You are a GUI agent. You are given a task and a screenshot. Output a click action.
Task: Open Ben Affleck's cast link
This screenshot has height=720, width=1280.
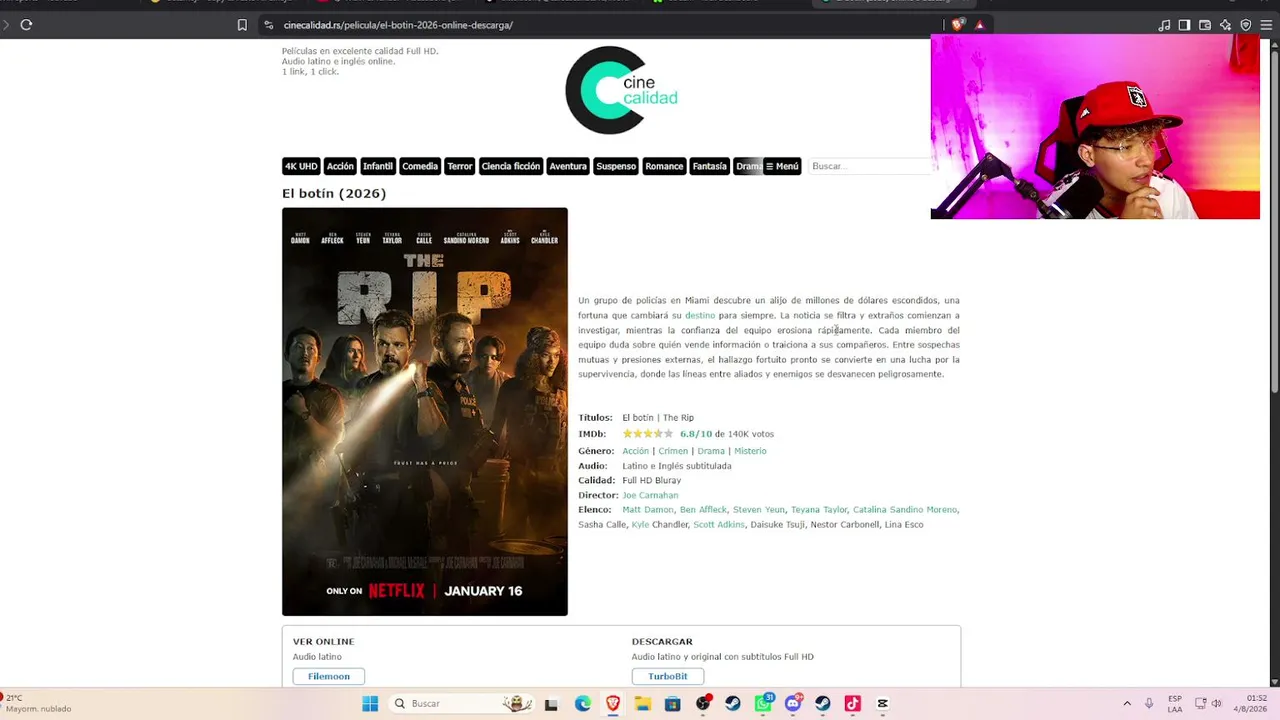703,510
